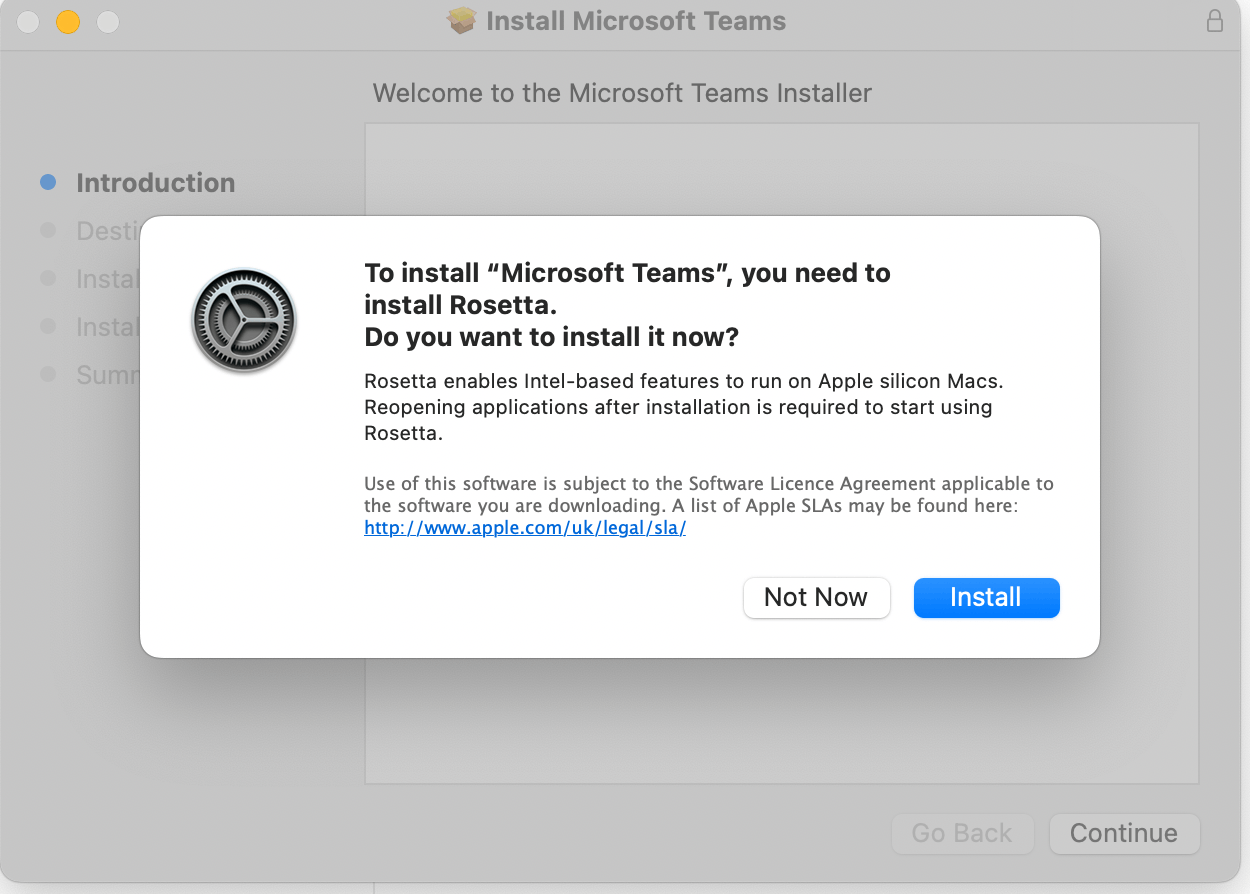Select the Introduction step in the sidebar
This screenshot has height=894, width=1250.
point(156,183)
